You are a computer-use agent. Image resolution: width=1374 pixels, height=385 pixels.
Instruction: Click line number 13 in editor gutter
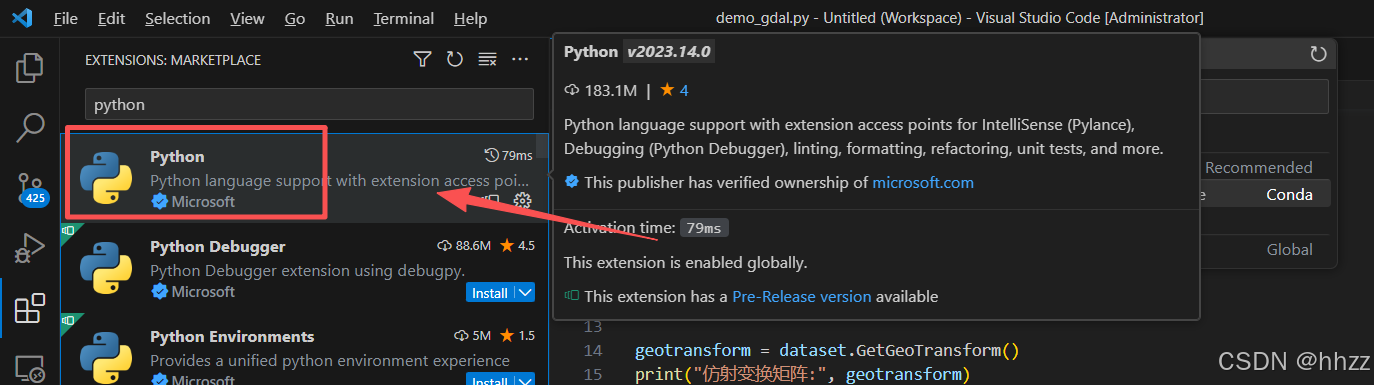[594, 327]
